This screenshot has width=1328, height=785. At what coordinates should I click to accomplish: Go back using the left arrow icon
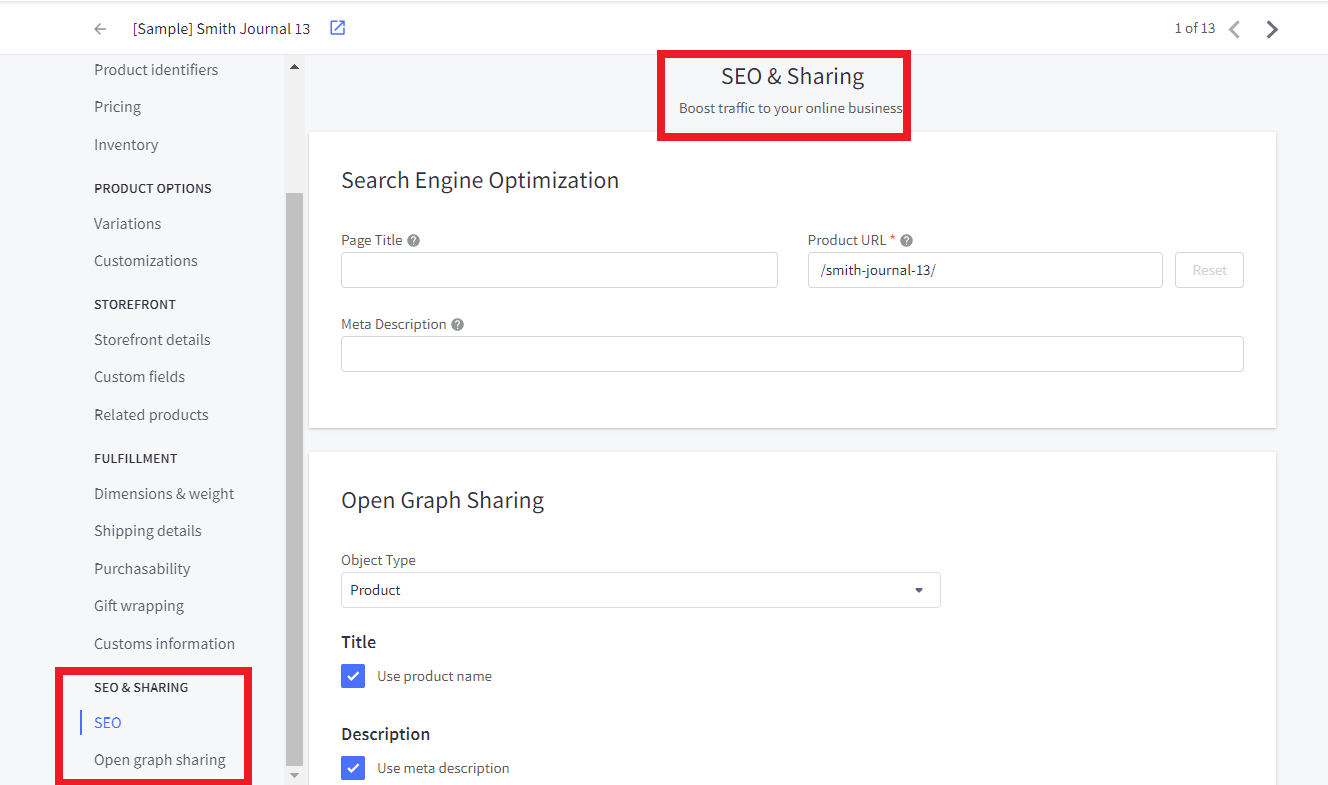click(x=100, y=29)
